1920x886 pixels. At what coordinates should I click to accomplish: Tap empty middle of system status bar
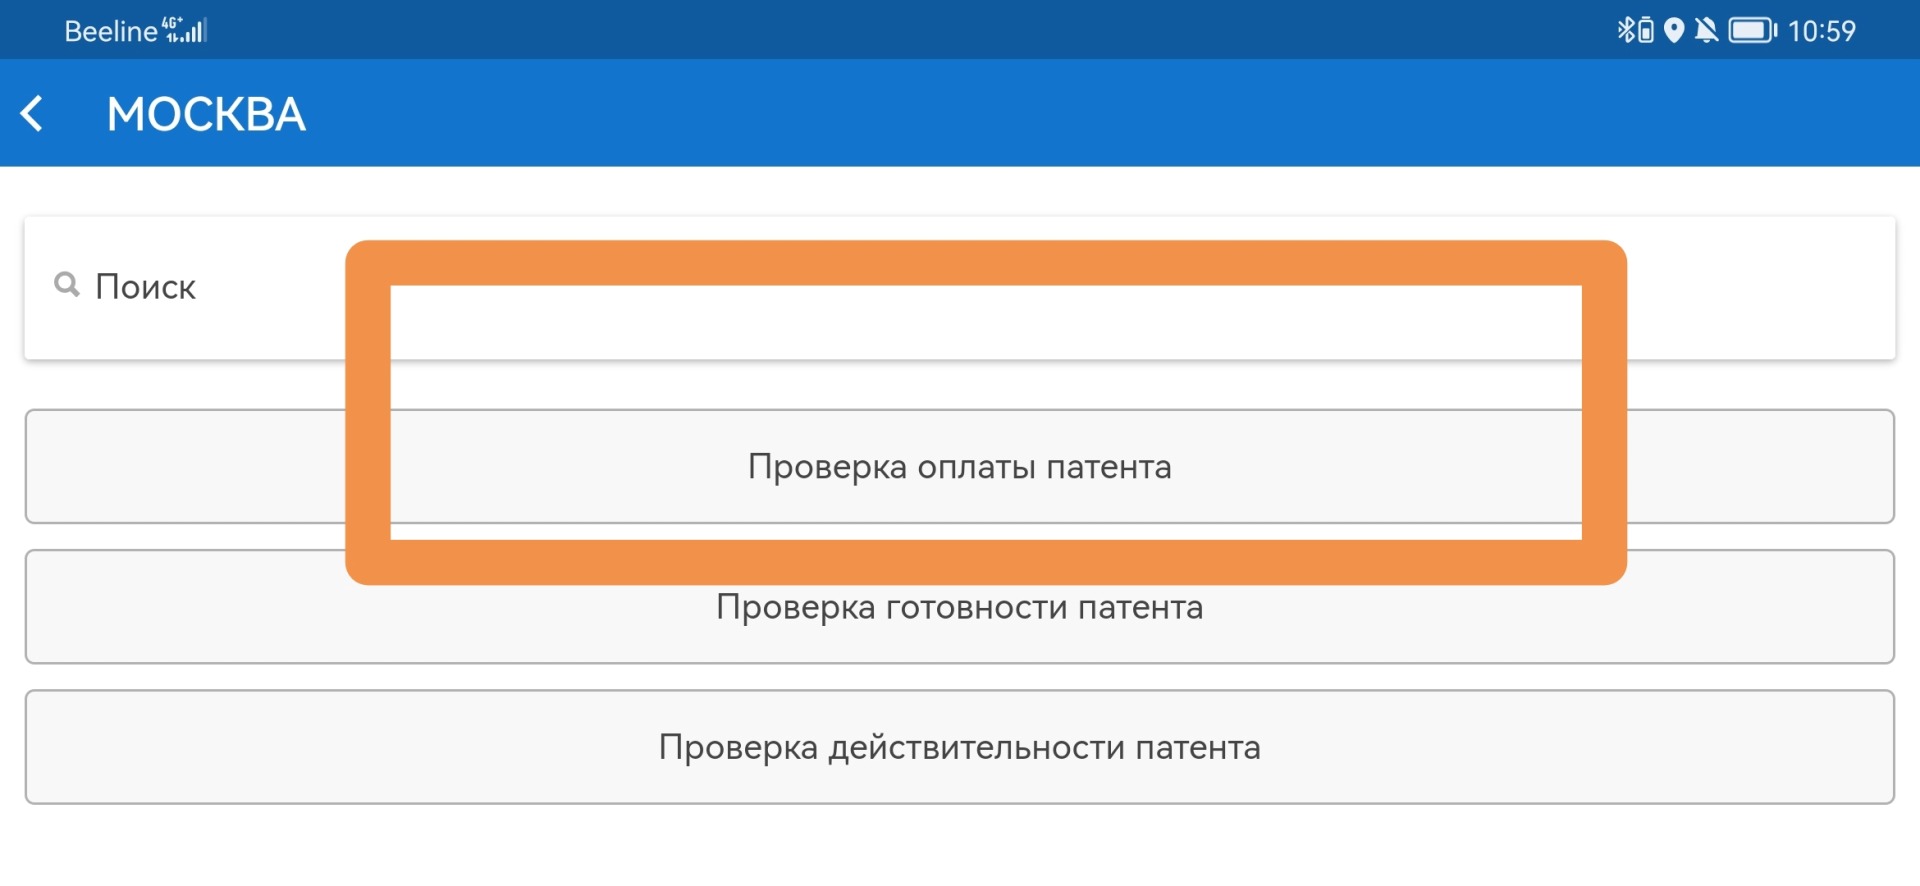pyautogui.click(x=900, y=30)
